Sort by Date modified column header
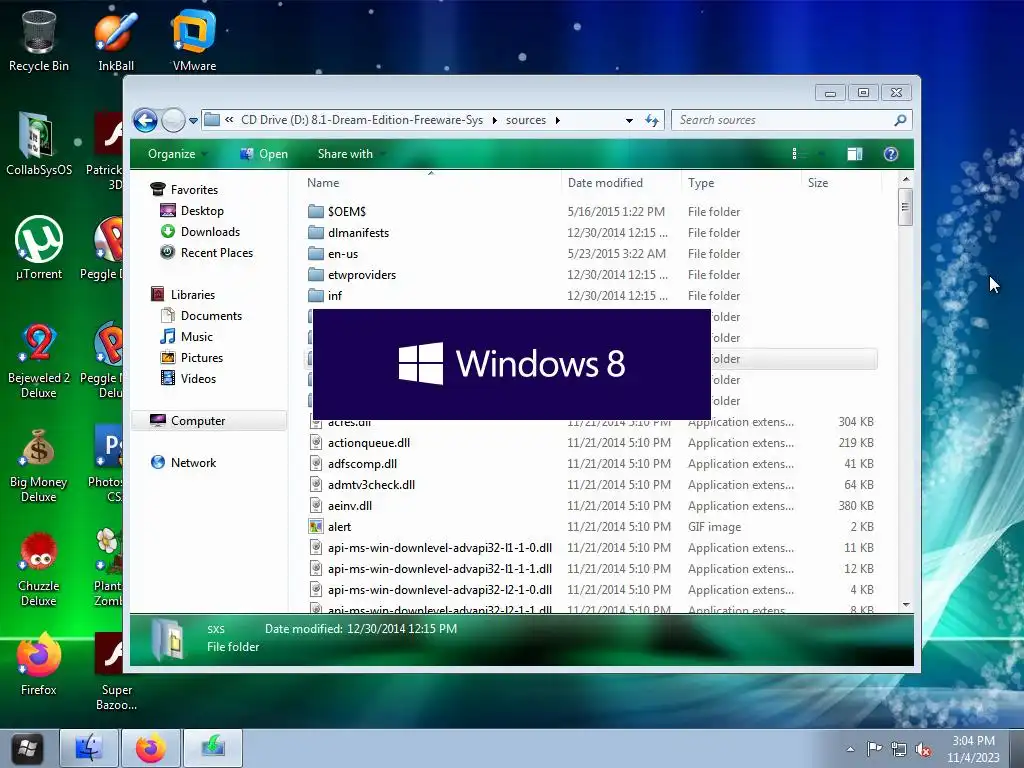1024x768 pixels. pos(621,183)
